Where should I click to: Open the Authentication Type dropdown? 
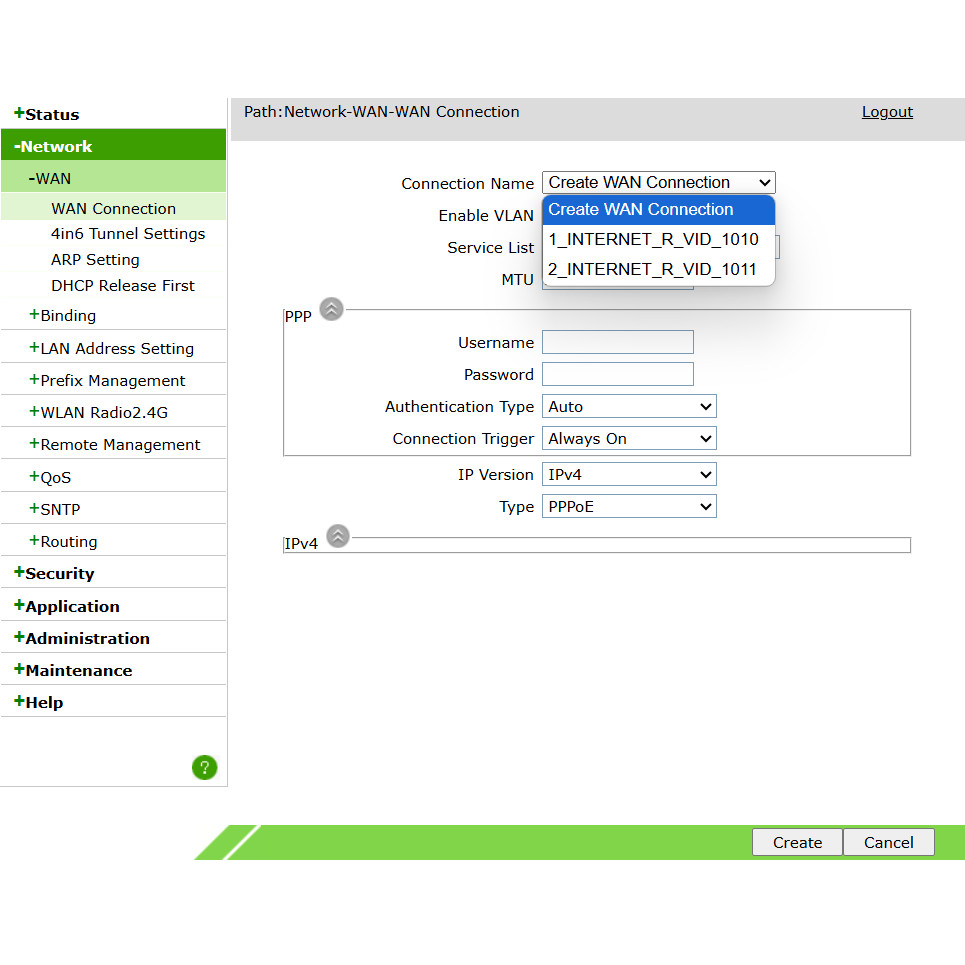click(629, 407)
